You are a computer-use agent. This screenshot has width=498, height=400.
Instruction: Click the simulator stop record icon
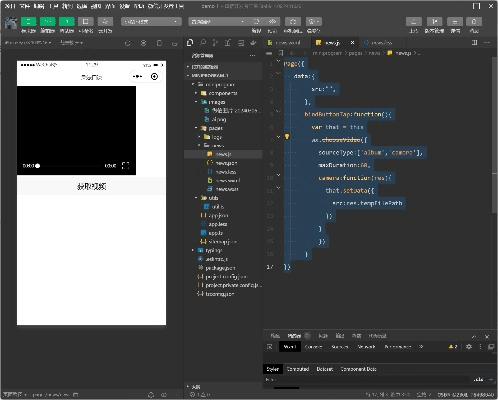click(143, 43)
